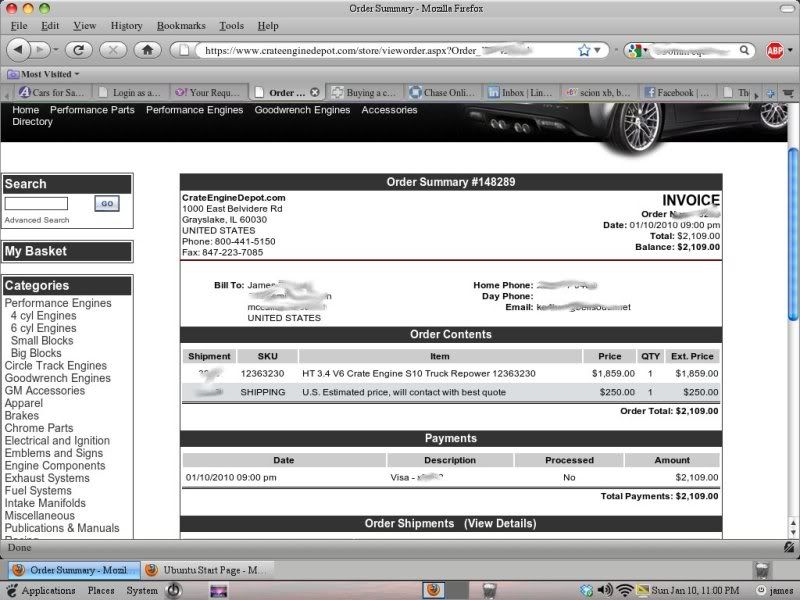Click the Firefox window icon in panel

click(x=434, y=590)
